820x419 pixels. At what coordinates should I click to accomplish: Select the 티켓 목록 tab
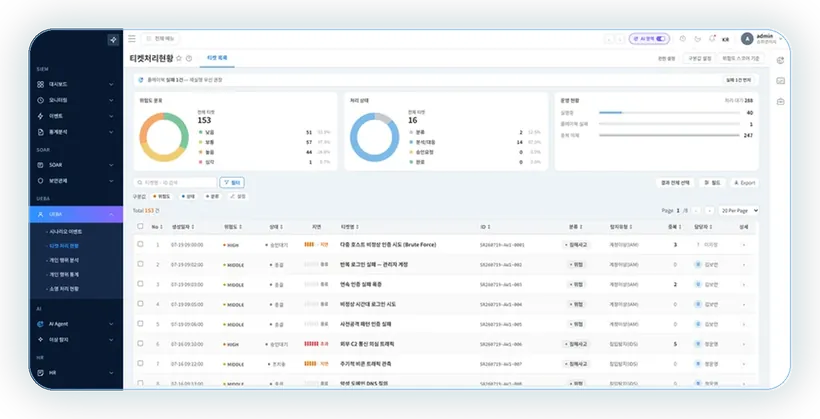(x=217, y=58)
